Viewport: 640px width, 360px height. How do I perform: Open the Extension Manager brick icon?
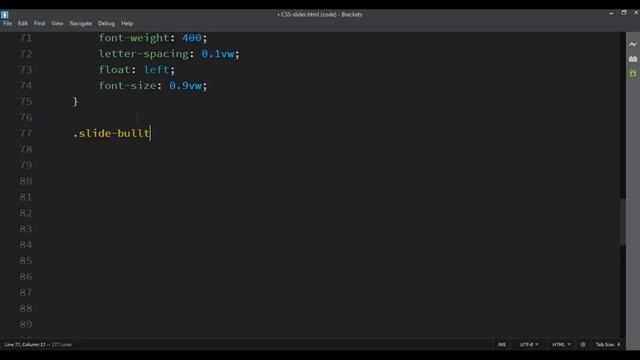point(633,59)
